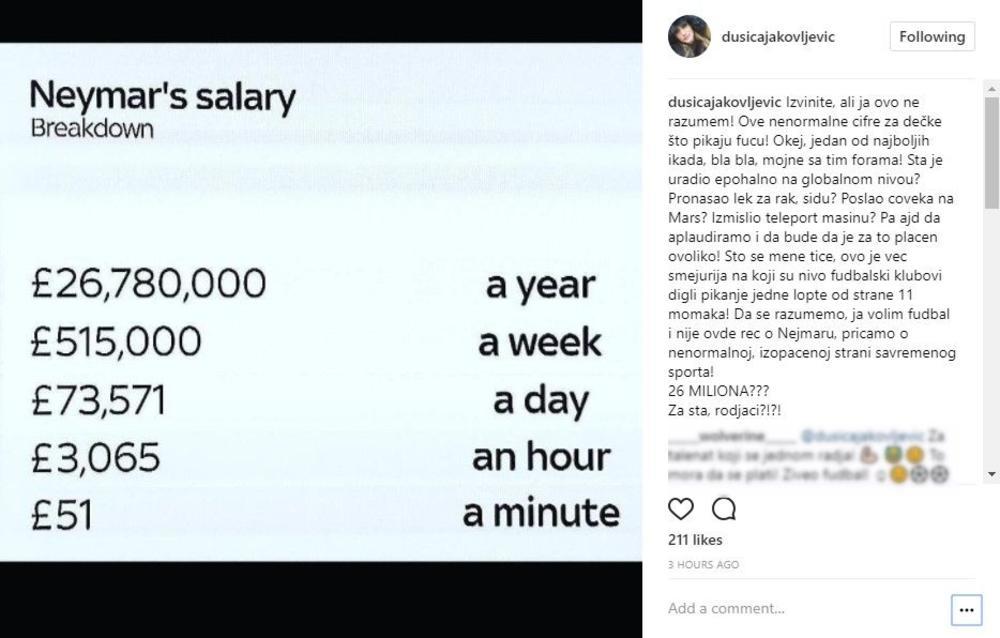Click the £26,780,000 a year row in the photo
The width and height of the screenshot is (1000, 638).
click(x=315, y=285)
